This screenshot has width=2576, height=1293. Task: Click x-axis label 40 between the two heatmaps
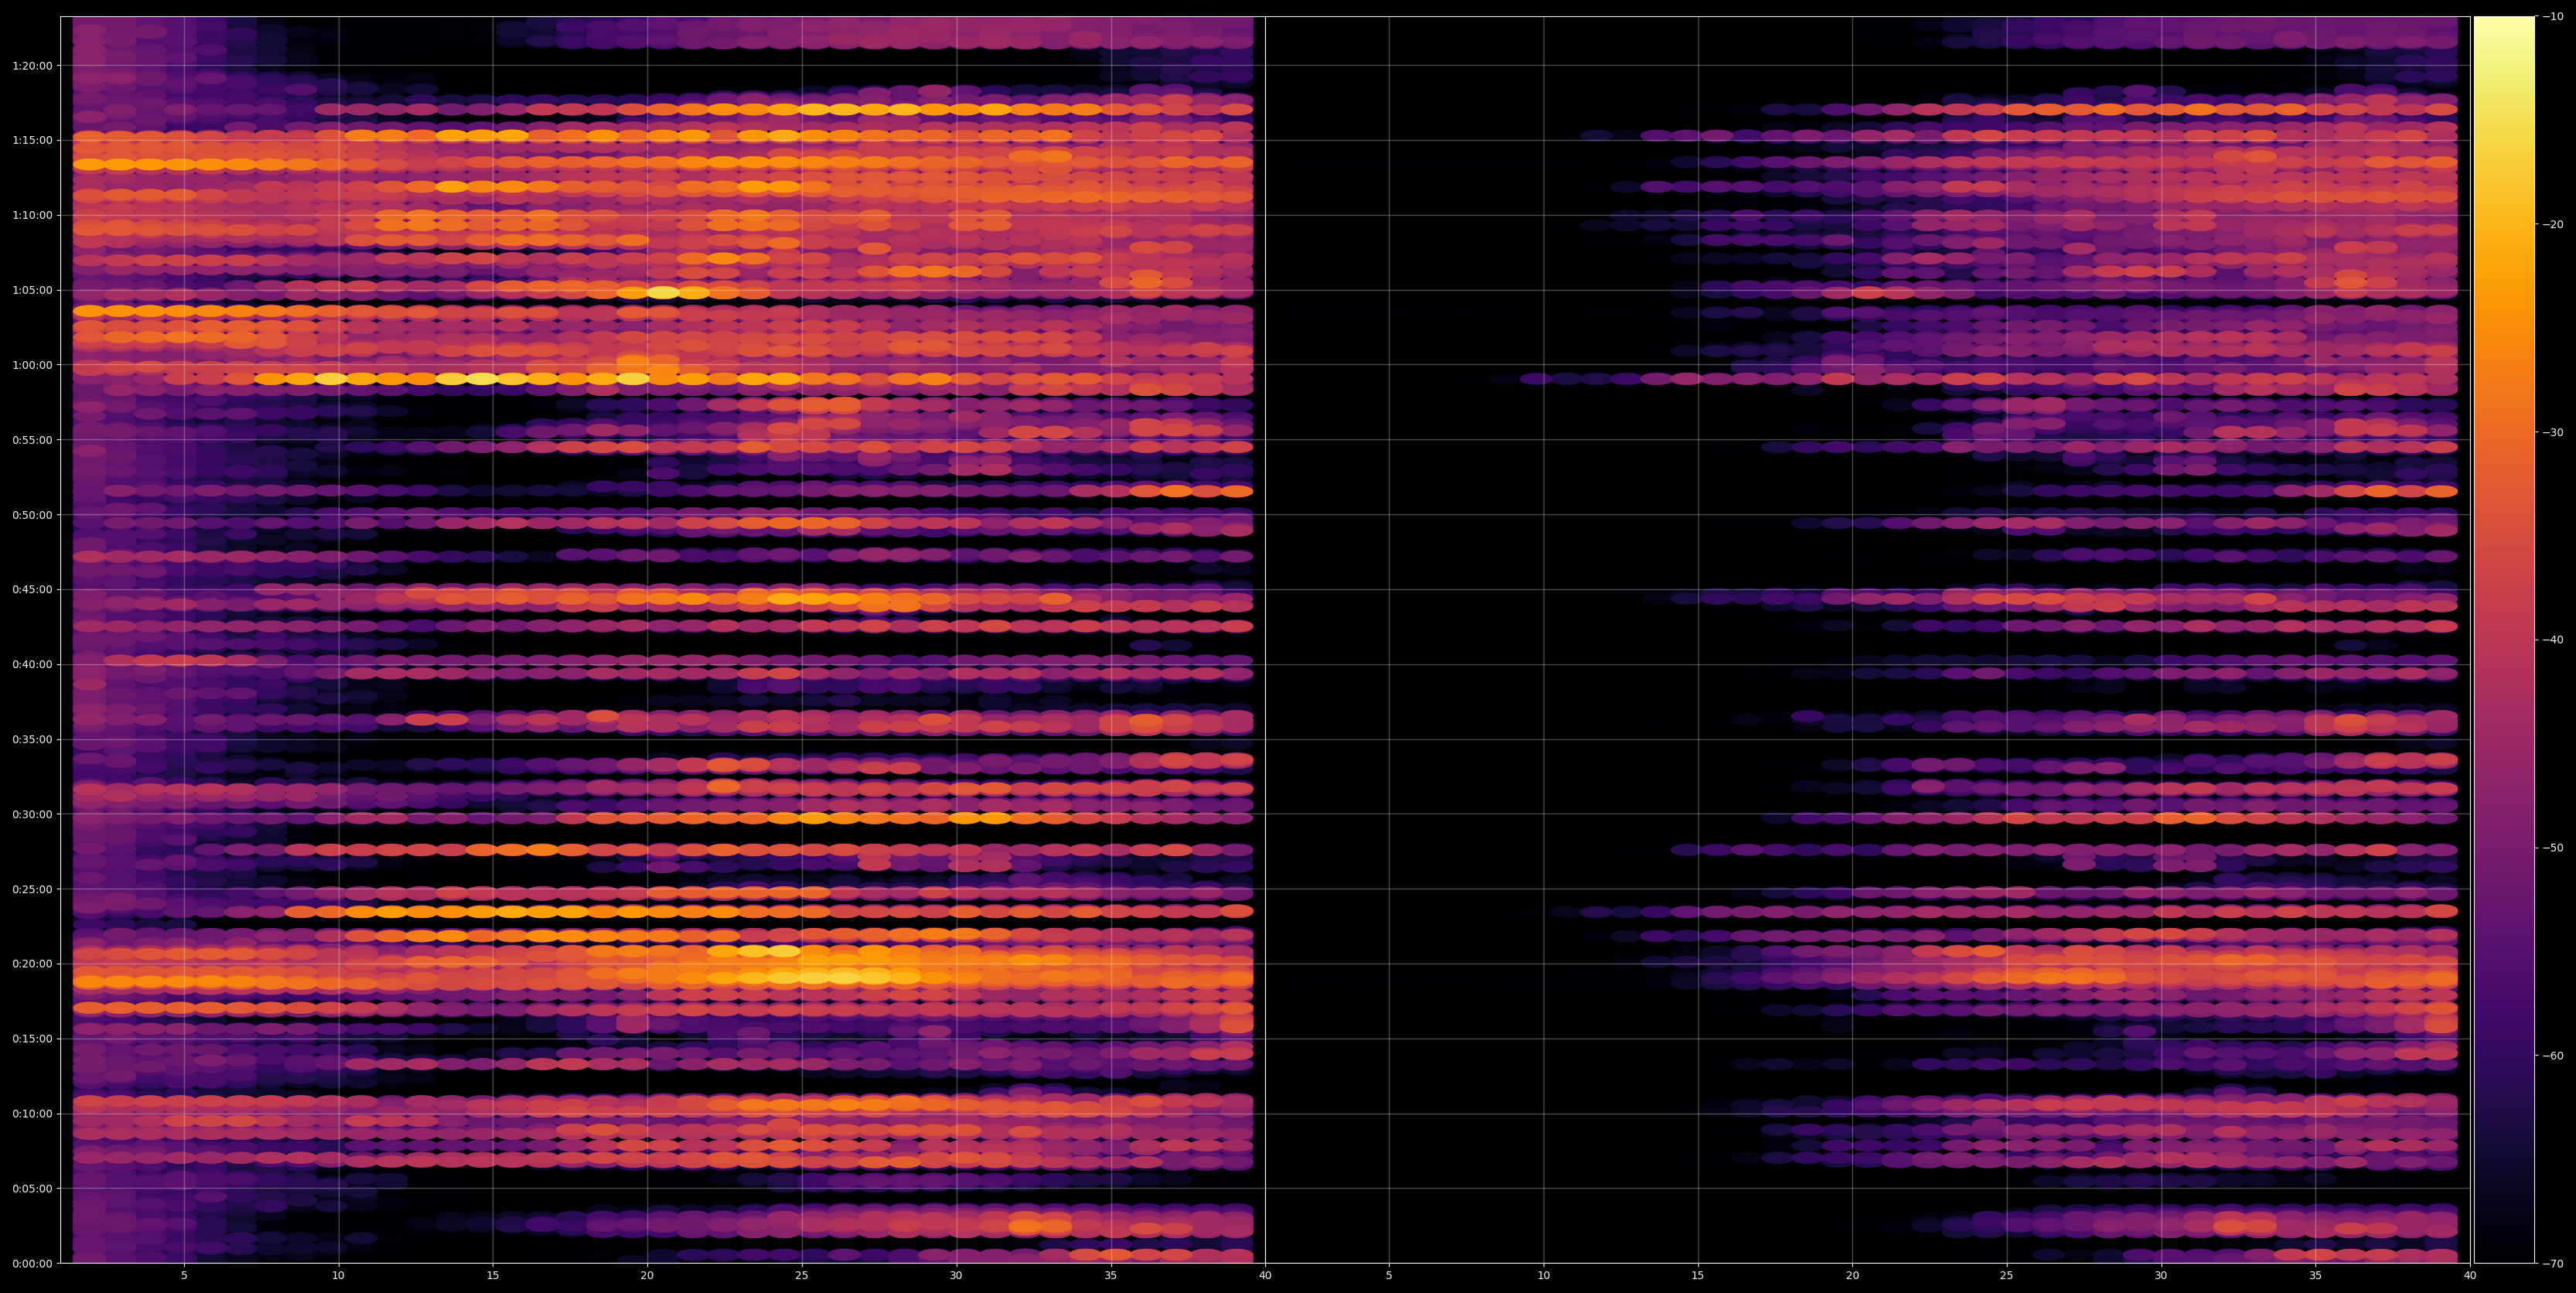point(1265,1275)
